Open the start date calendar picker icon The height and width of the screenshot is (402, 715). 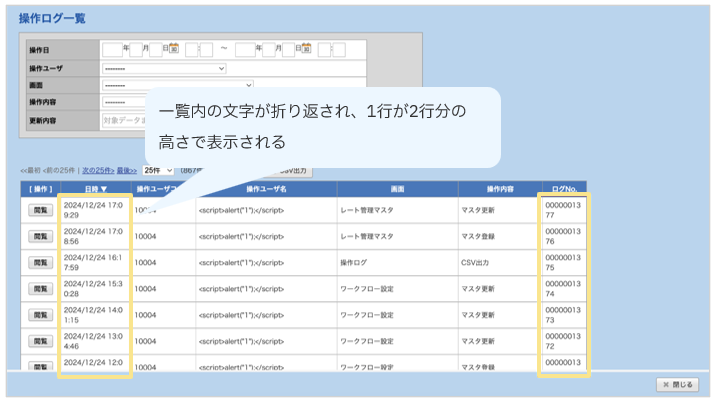click(x=174, y=49)
